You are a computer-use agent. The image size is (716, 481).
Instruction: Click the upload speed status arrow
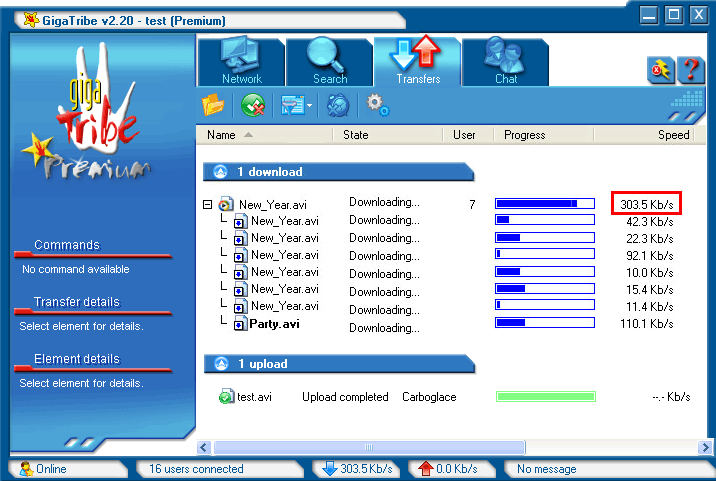(x=426, y=469)
